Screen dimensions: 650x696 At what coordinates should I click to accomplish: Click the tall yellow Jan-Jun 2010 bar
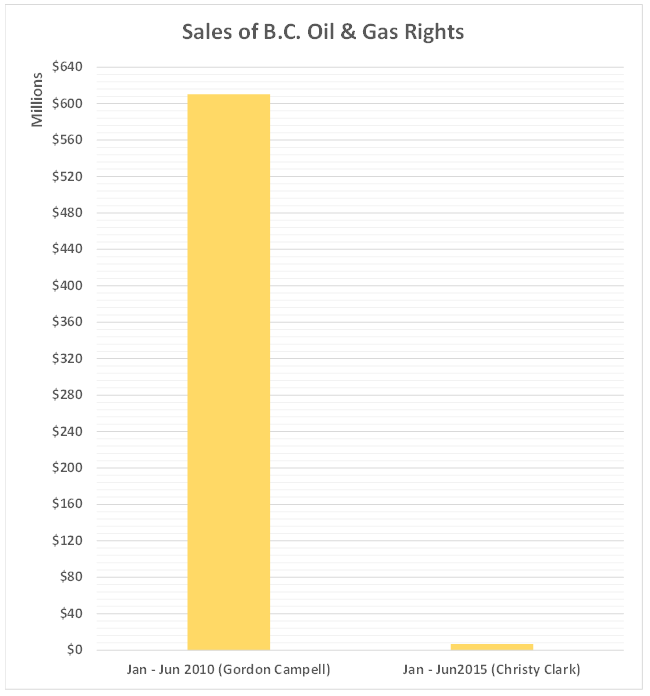coord(228,372)
